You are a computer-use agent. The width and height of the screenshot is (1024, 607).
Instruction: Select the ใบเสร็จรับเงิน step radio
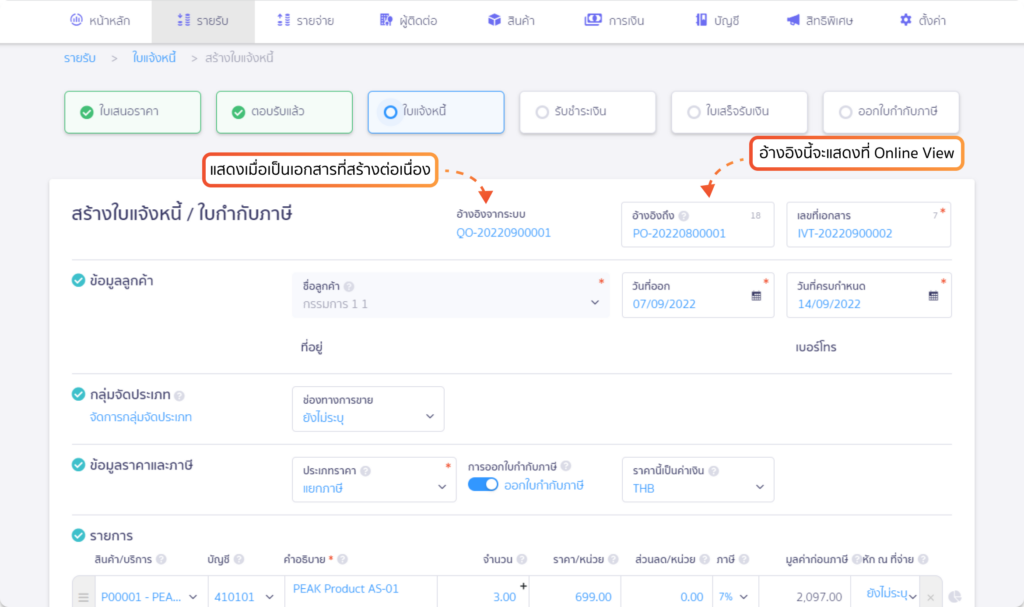click(694, 112)
